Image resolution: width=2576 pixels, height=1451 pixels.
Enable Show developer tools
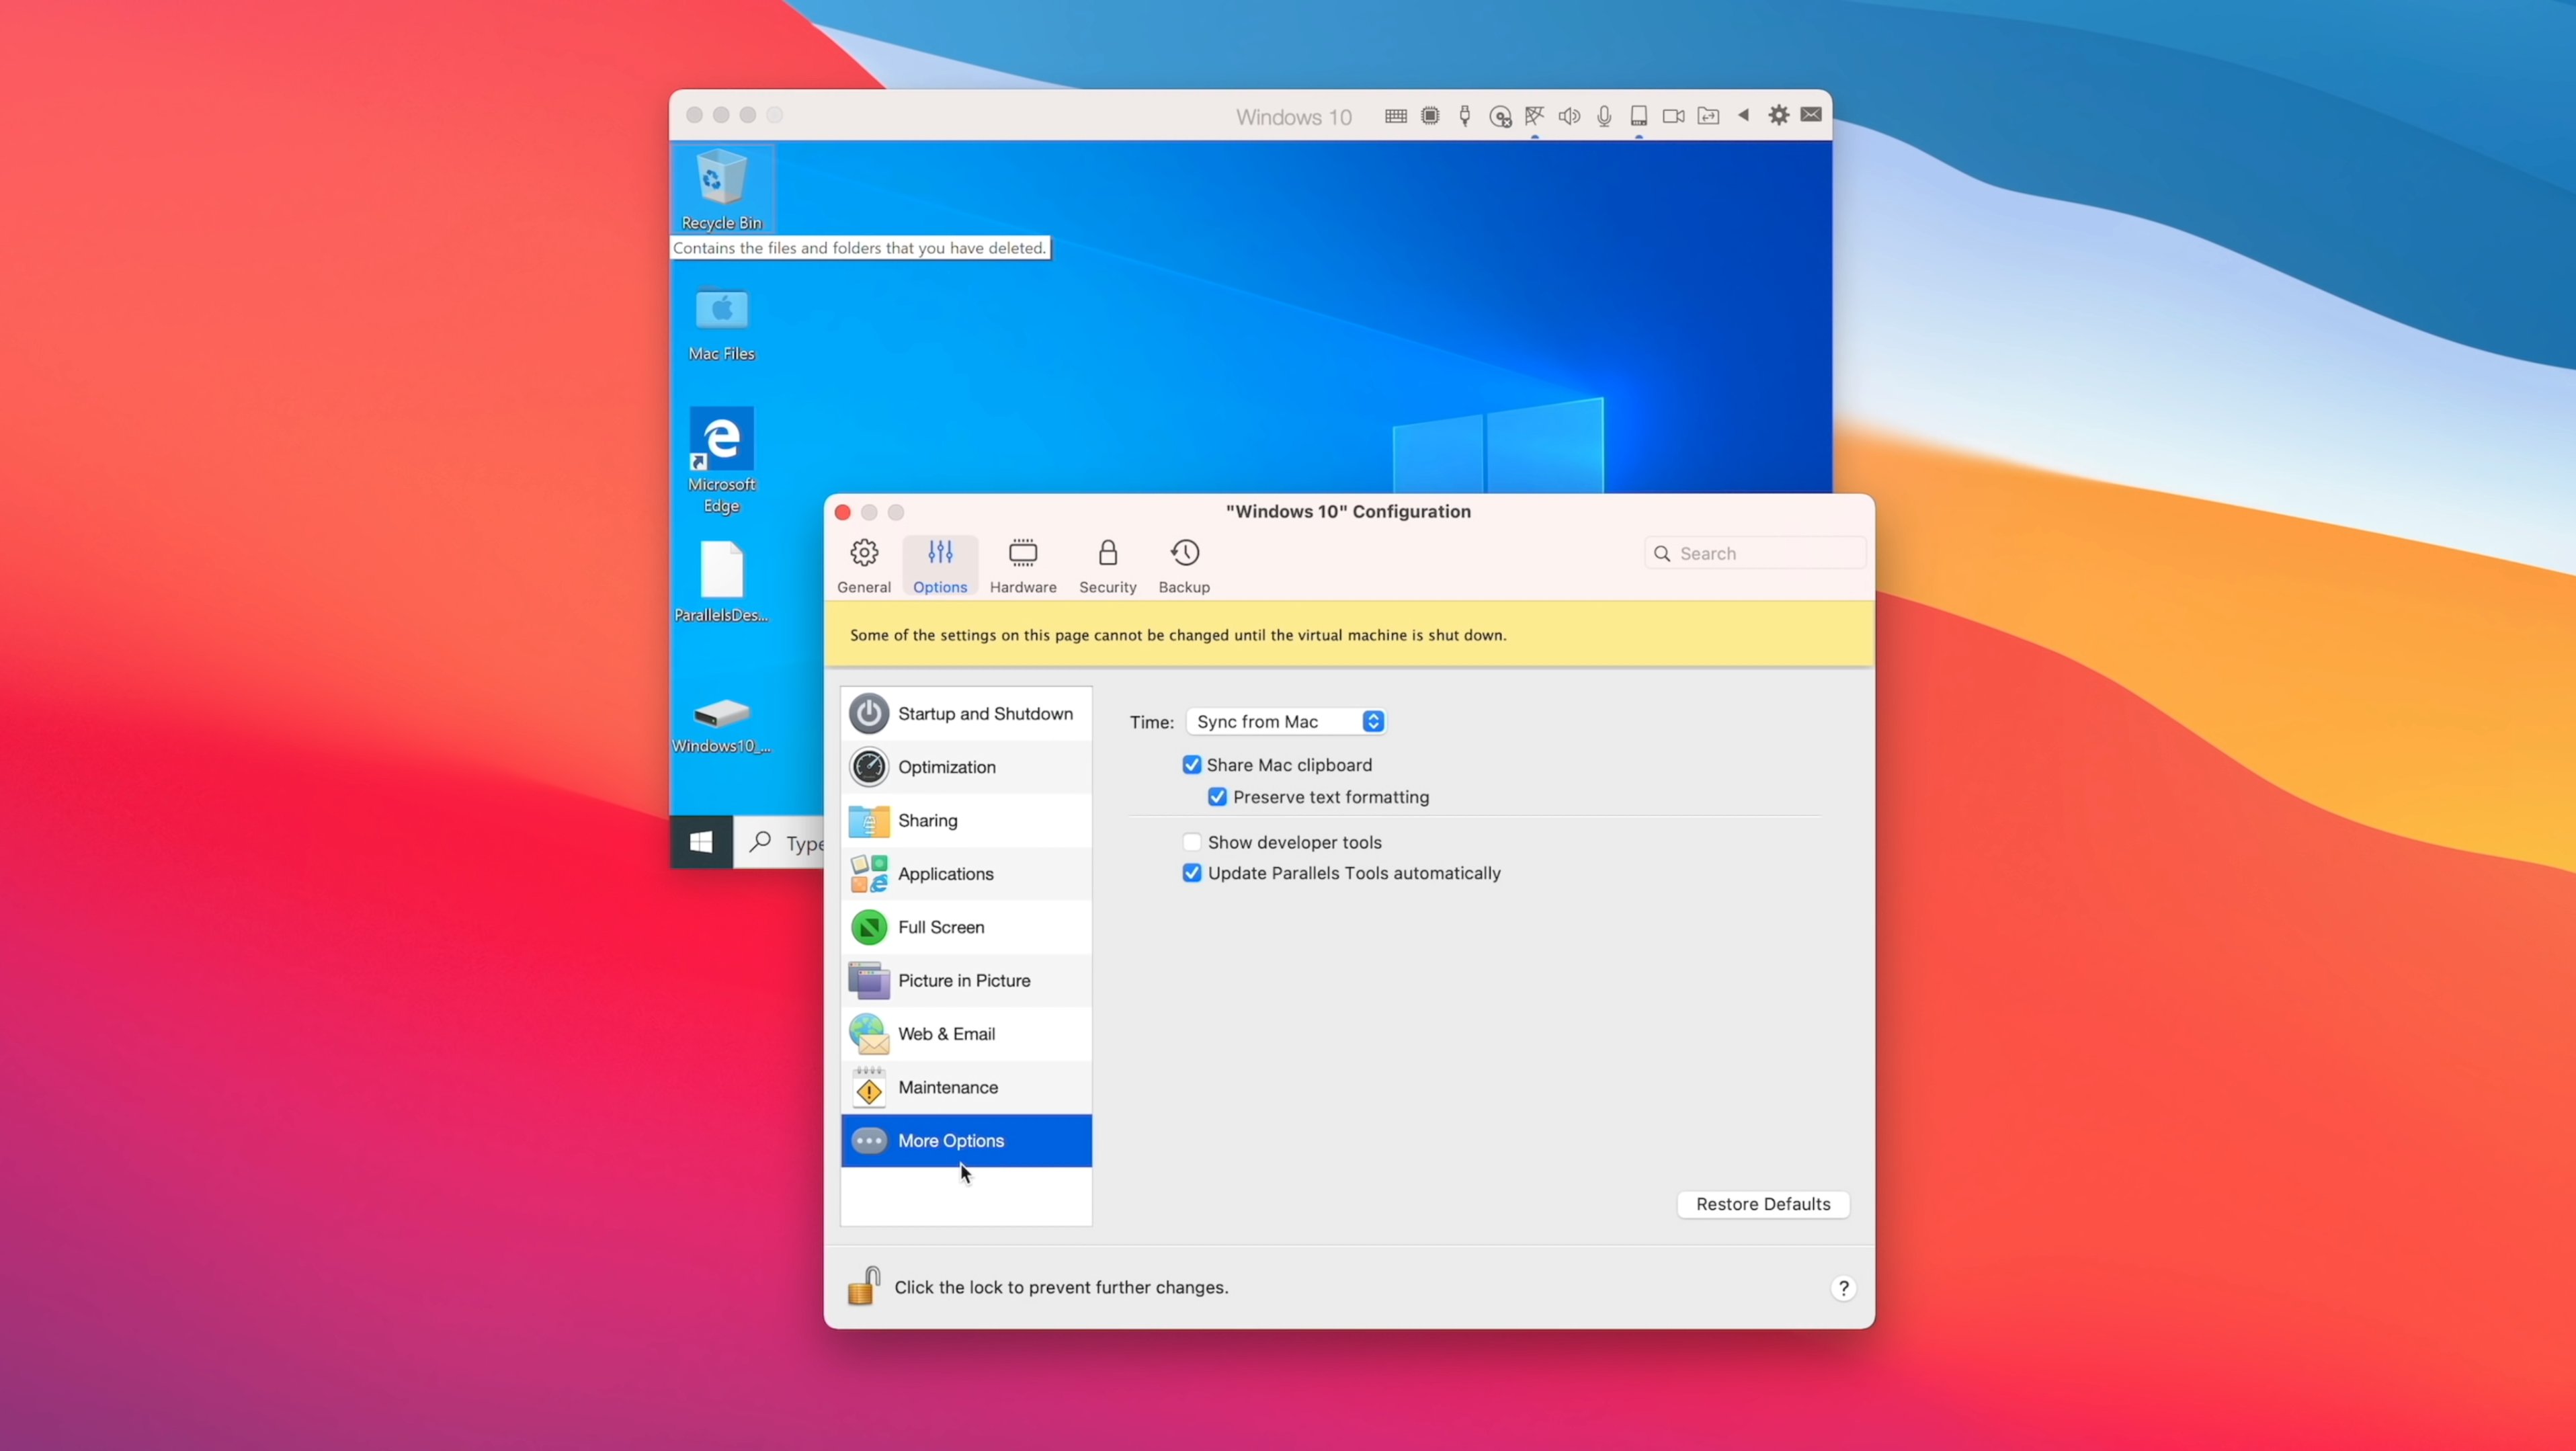pyautogui.click(x=1191, y=842)
